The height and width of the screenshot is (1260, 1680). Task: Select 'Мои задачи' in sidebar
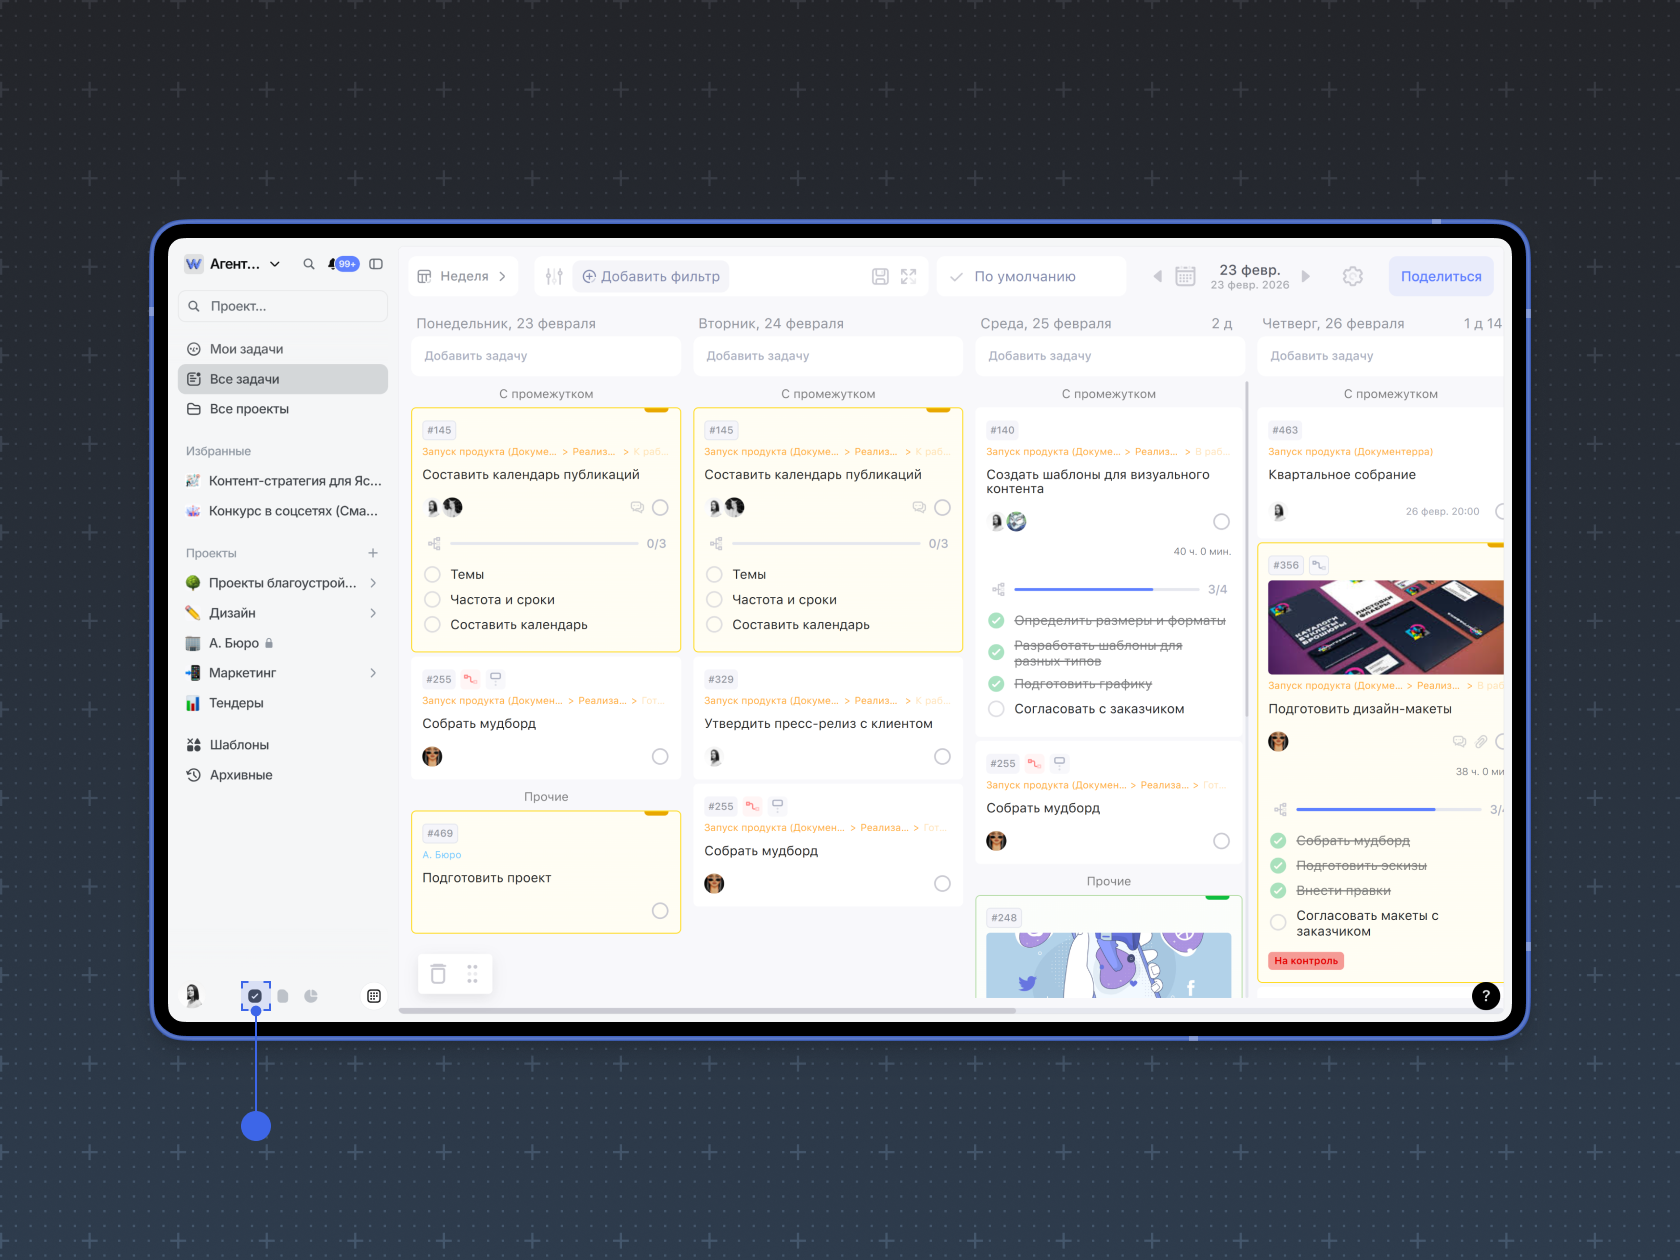click(246, 349)
